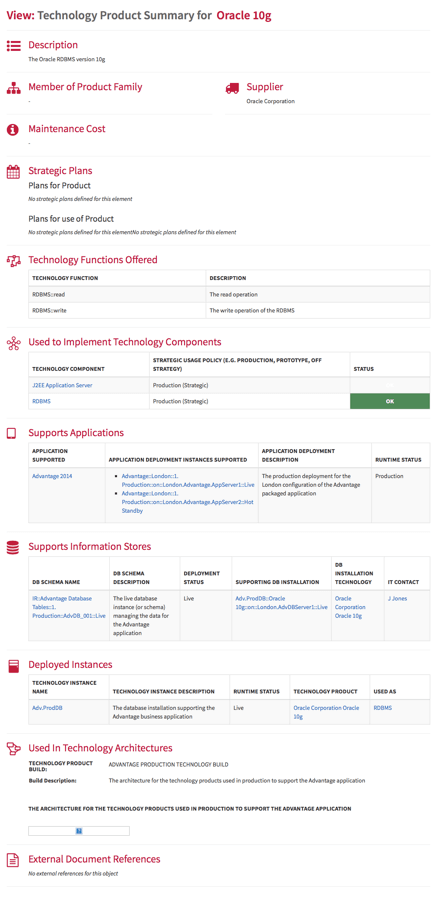Image resolution: width=437 pixels, height=900 pixels.
Task: Click the Product Family hierarchy icon
Action: [x=13, y=88]
